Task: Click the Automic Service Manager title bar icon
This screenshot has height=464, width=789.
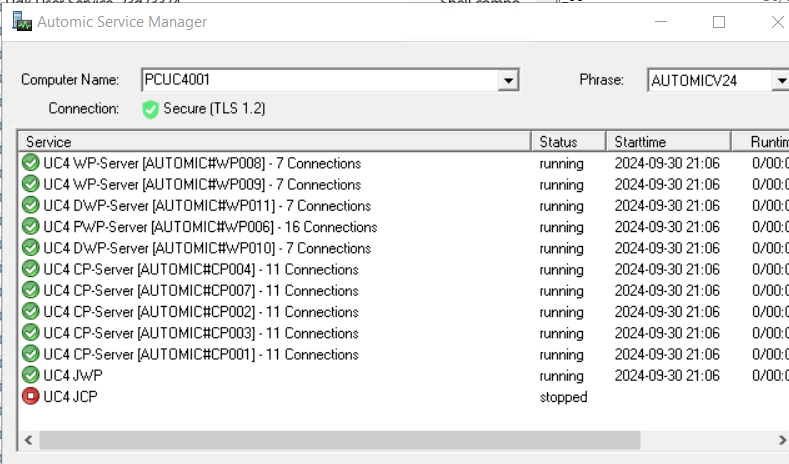Action: (x=22, y=22)
